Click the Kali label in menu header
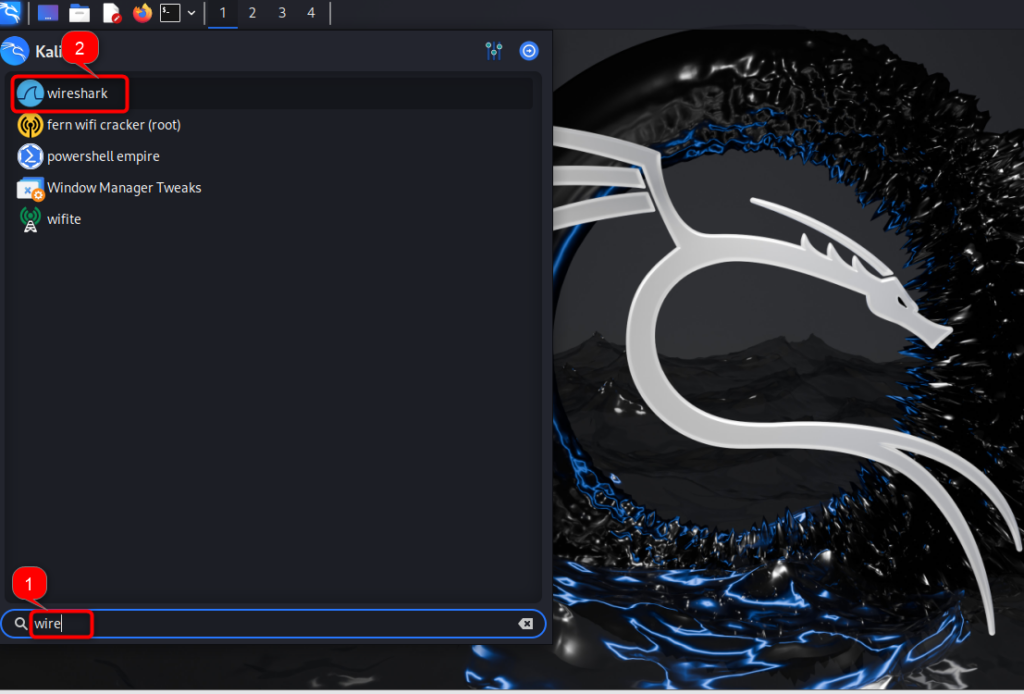Viewport: 1024px width, 694px height. click(x=47, y=50)
